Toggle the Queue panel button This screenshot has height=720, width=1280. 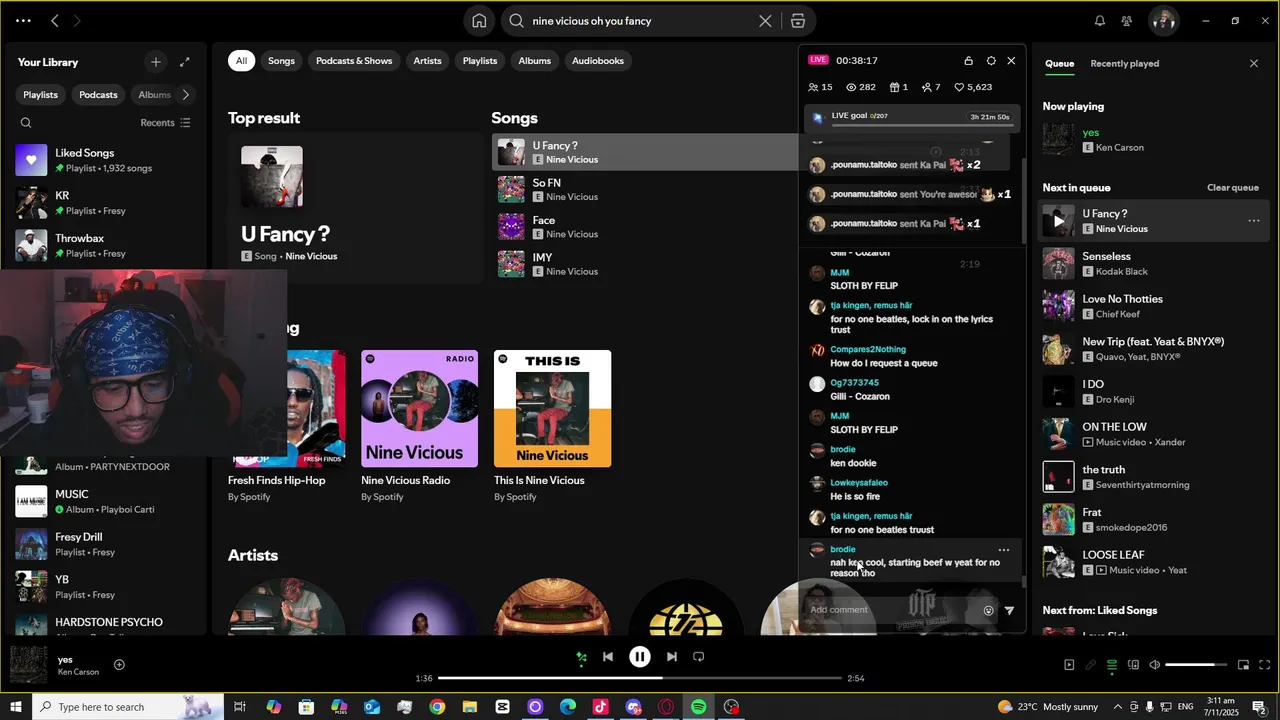tap(1112, 665)
